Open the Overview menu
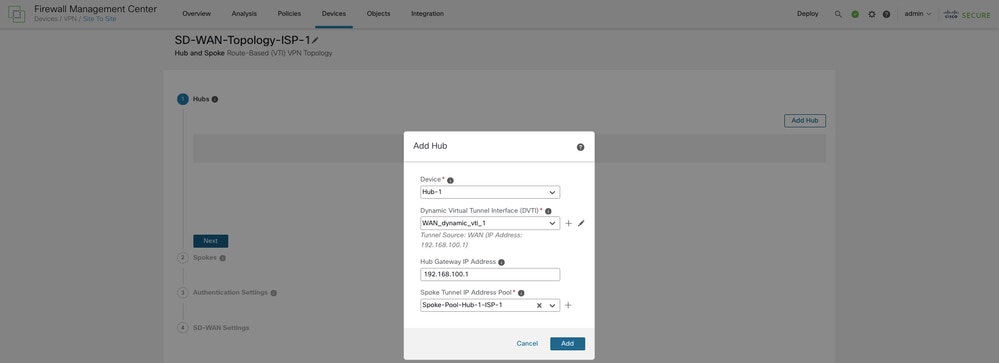Image resolution: width=999 pixels, height=363 pixels. (x=196, y=14)
